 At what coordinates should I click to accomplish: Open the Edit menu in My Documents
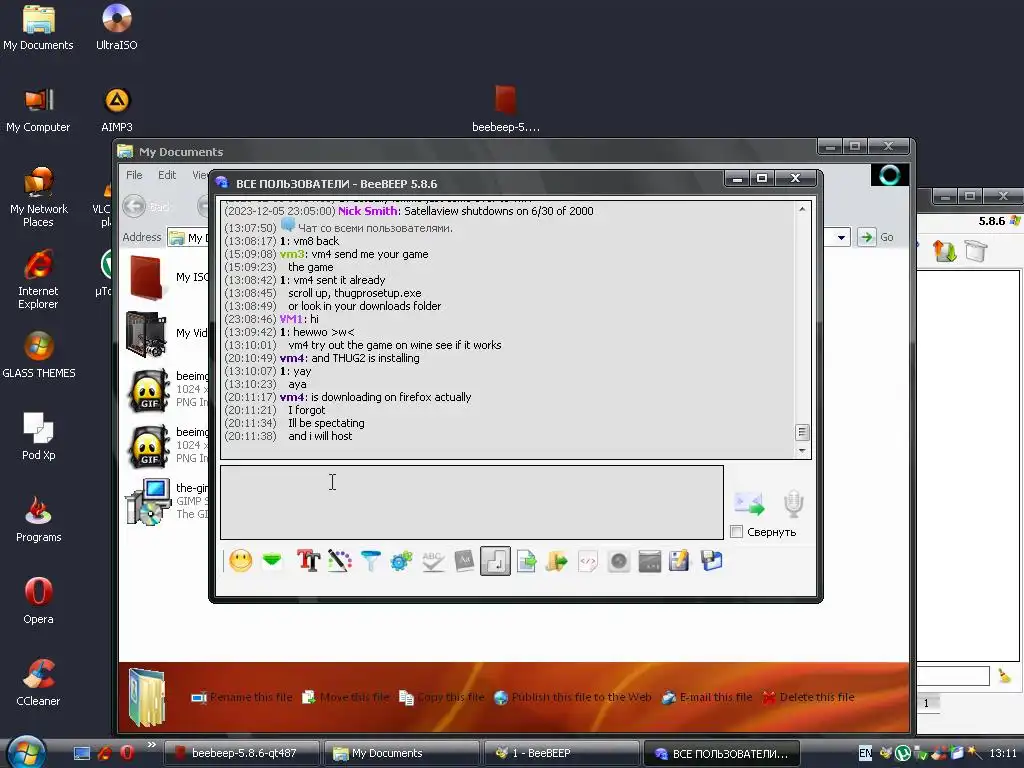[167, 175]
